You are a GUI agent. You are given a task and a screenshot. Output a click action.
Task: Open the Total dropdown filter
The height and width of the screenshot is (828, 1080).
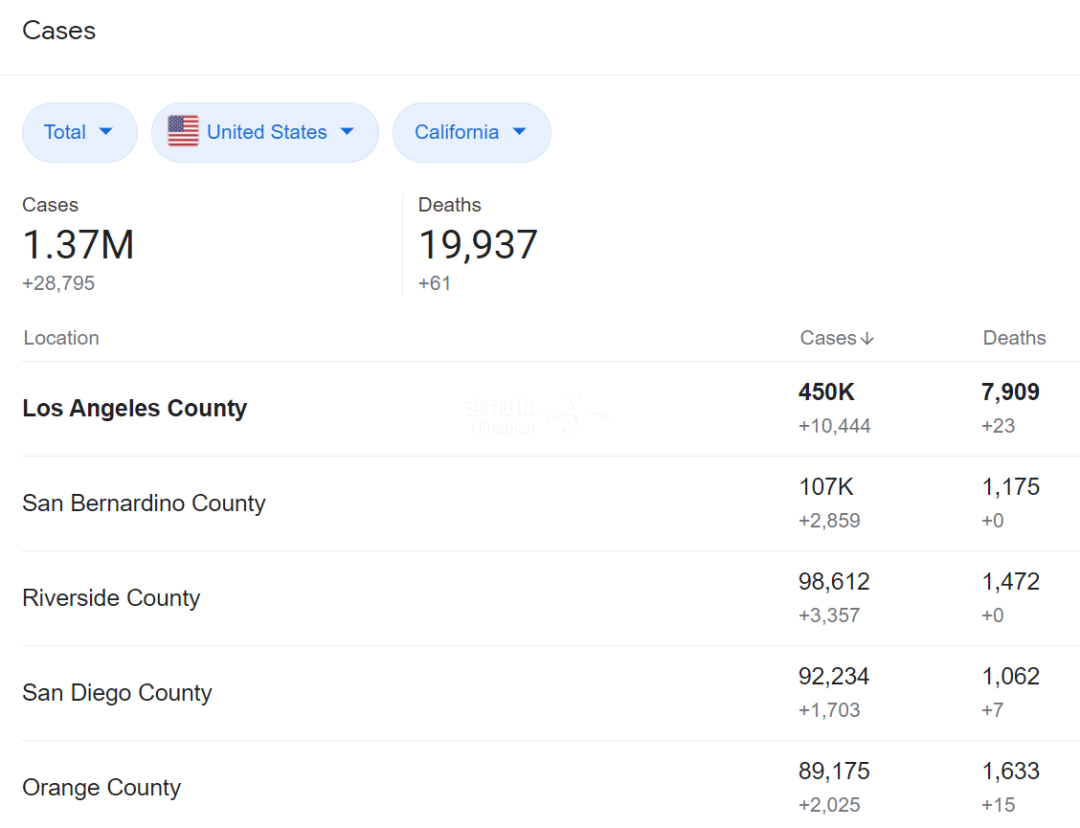(79, 132)
